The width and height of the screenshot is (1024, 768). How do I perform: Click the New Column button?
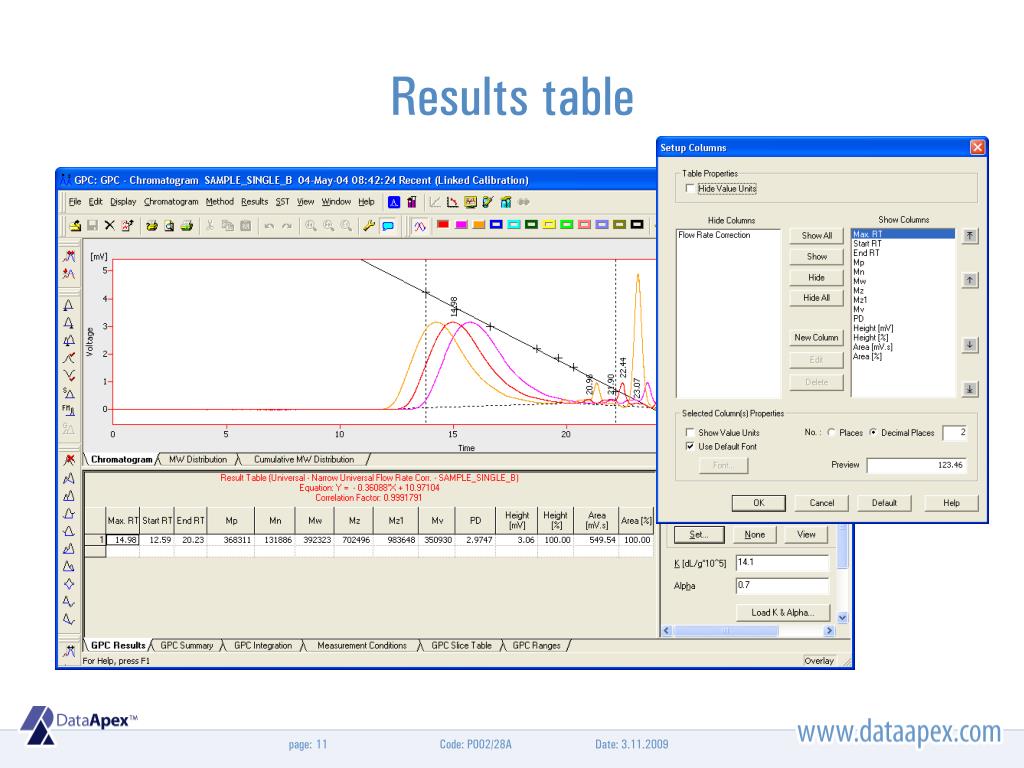(816, 338)
